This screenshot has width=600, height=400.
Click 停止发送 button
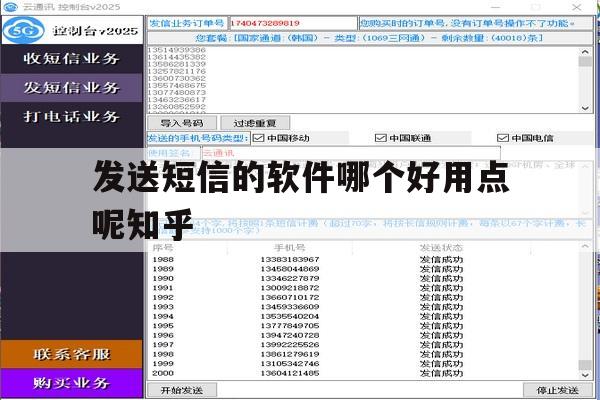pos(557,390)
